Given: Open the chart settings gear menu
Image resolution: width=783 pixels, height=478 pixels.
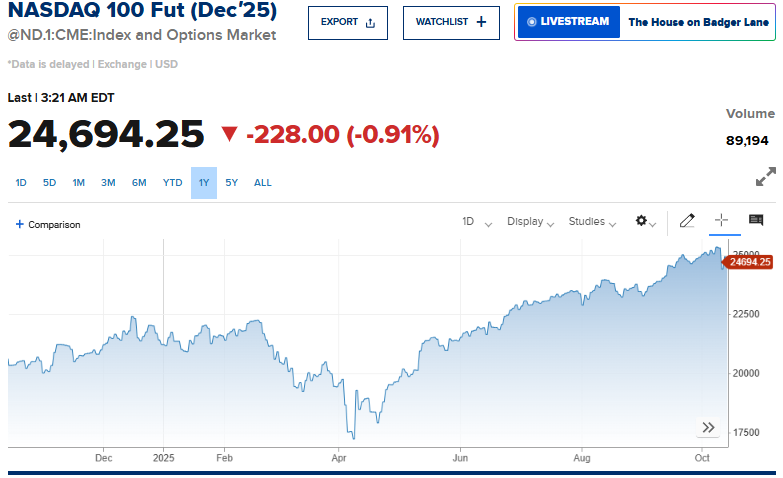Looking at the screenshot, I should click(x=645, y=221).
